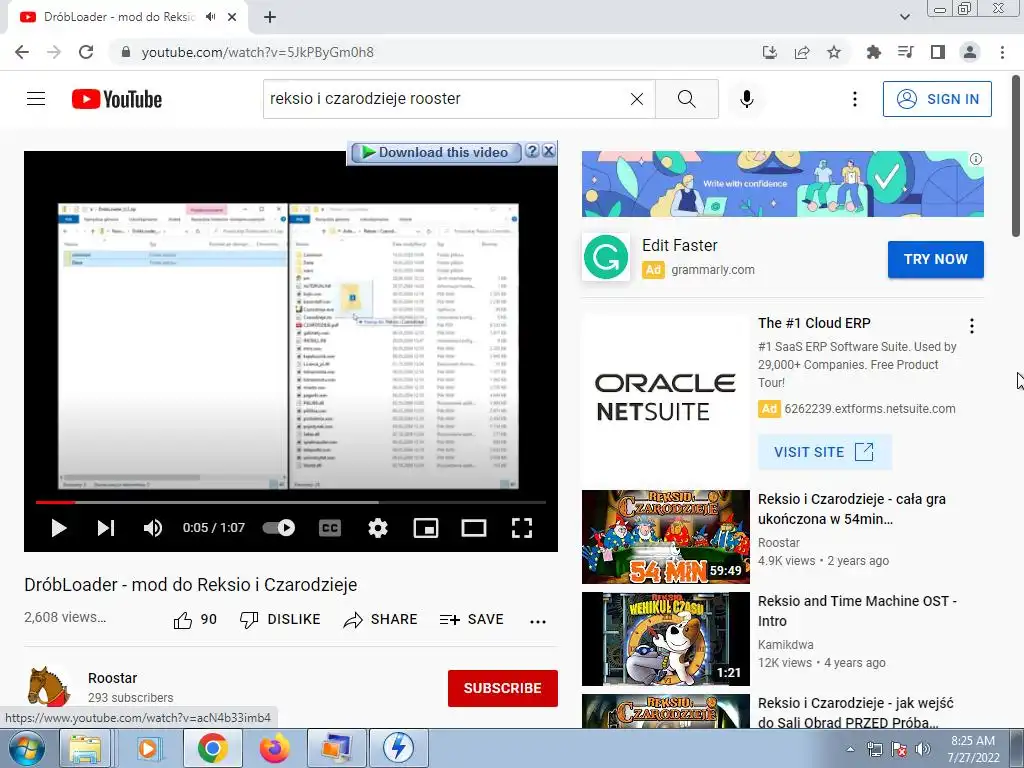This screenshot has height=768, width=1024.
Task: Click the DISLIKE button
Action: click(280, 619)
